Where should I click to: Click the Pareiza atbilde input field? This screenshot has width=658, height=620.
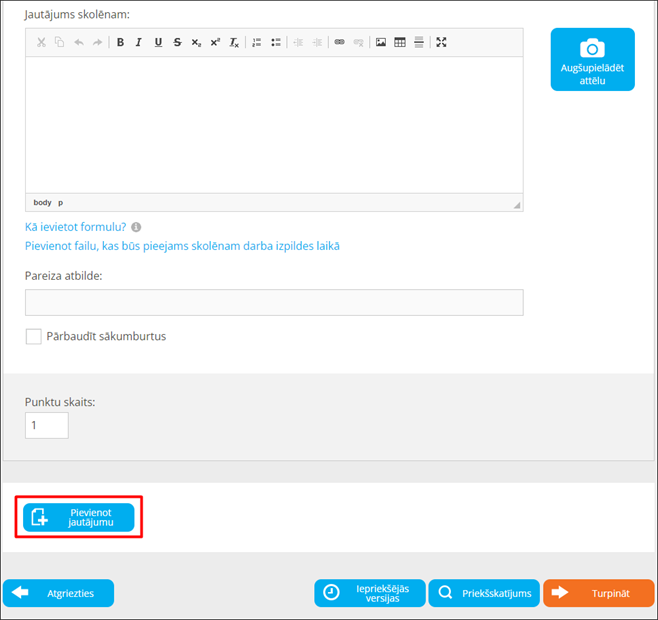click(273, 303)
